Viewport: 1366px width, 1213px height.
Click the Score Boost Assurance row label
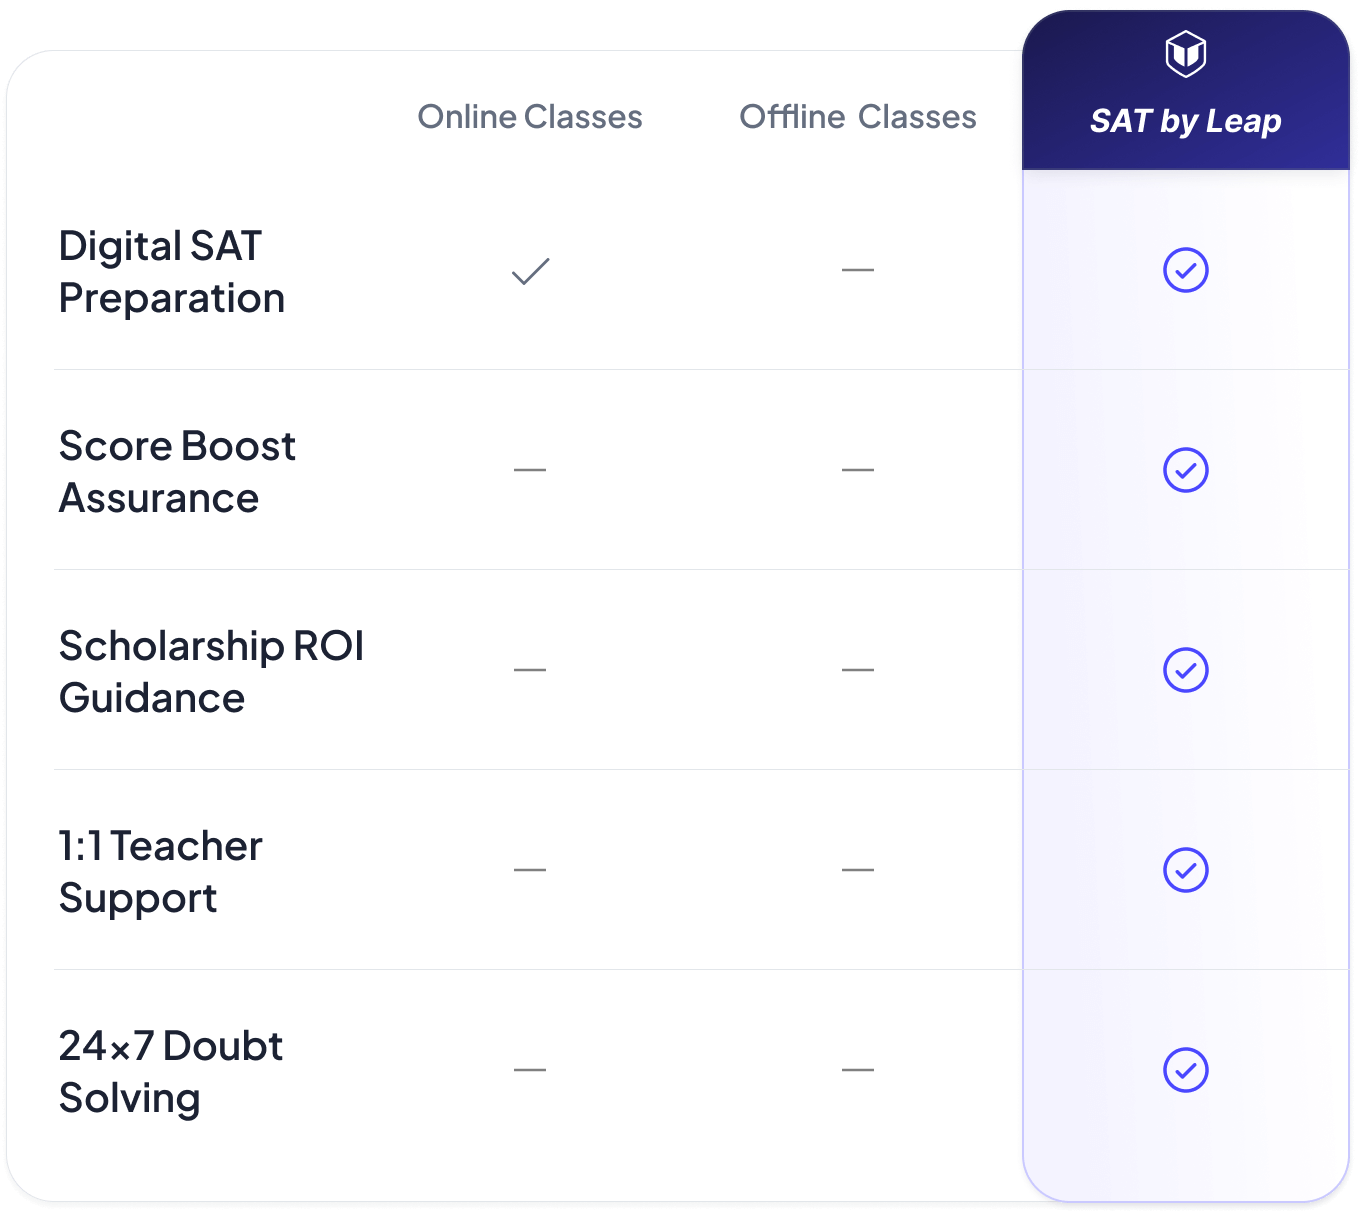pyautogui.click(x=177, y=472)
